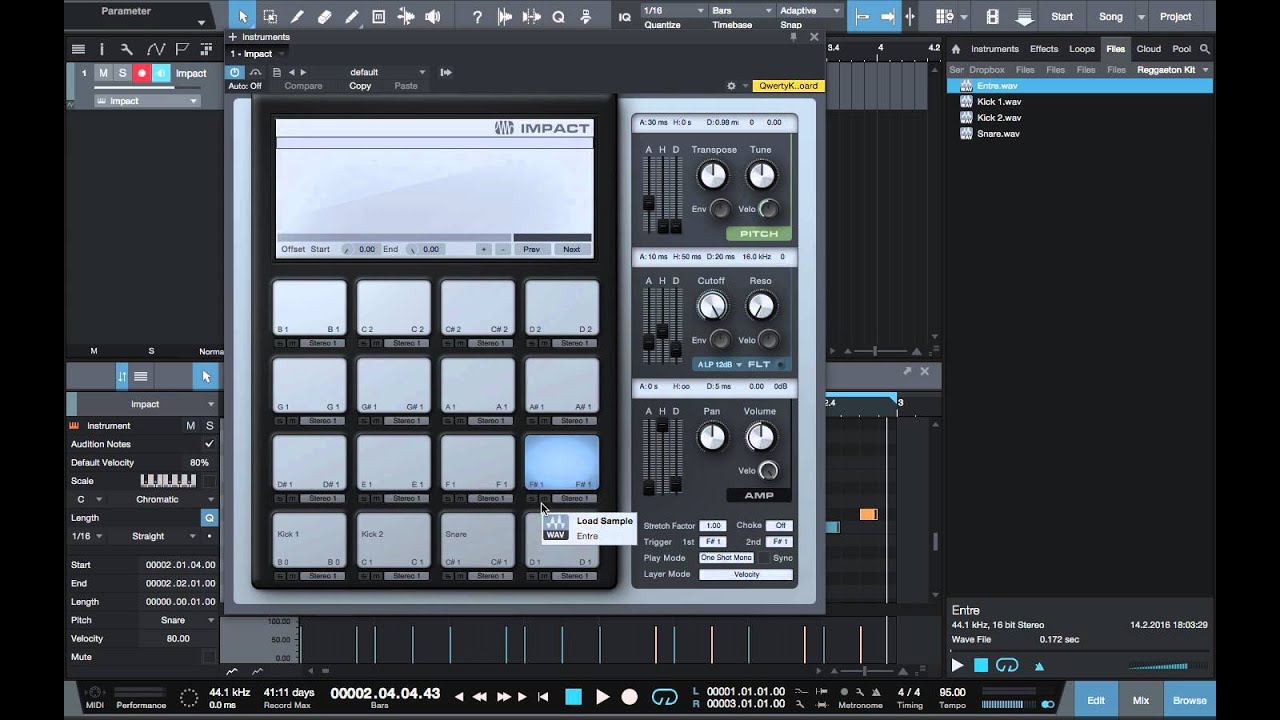Adjust the Volume knob in AMP section

pyautogui.click(x=760, y=437)
